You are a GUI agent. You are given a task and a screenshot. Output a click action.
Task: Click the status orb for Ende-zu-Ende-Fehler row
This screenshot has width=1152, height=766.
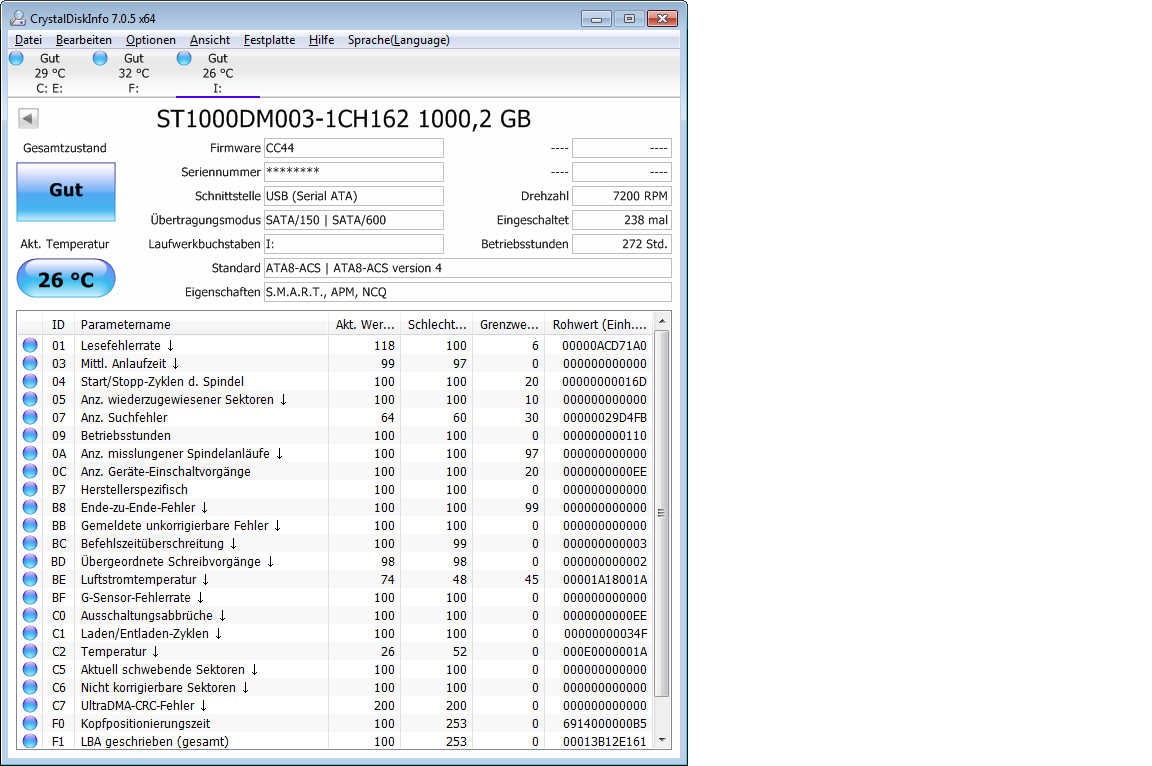coord(30,507)
